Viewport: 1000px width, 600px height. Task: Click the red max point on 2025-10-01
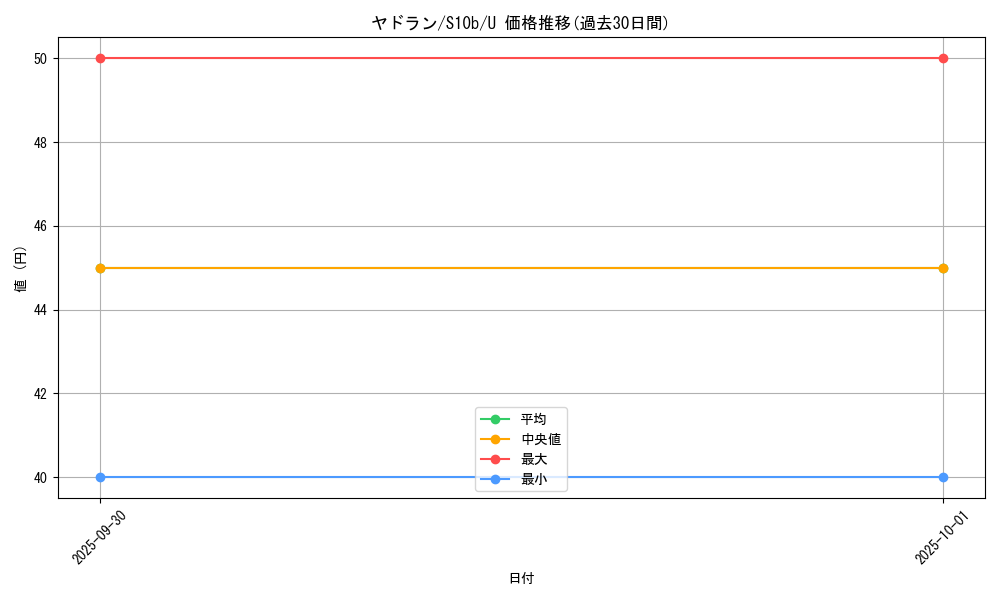point(943,58)
